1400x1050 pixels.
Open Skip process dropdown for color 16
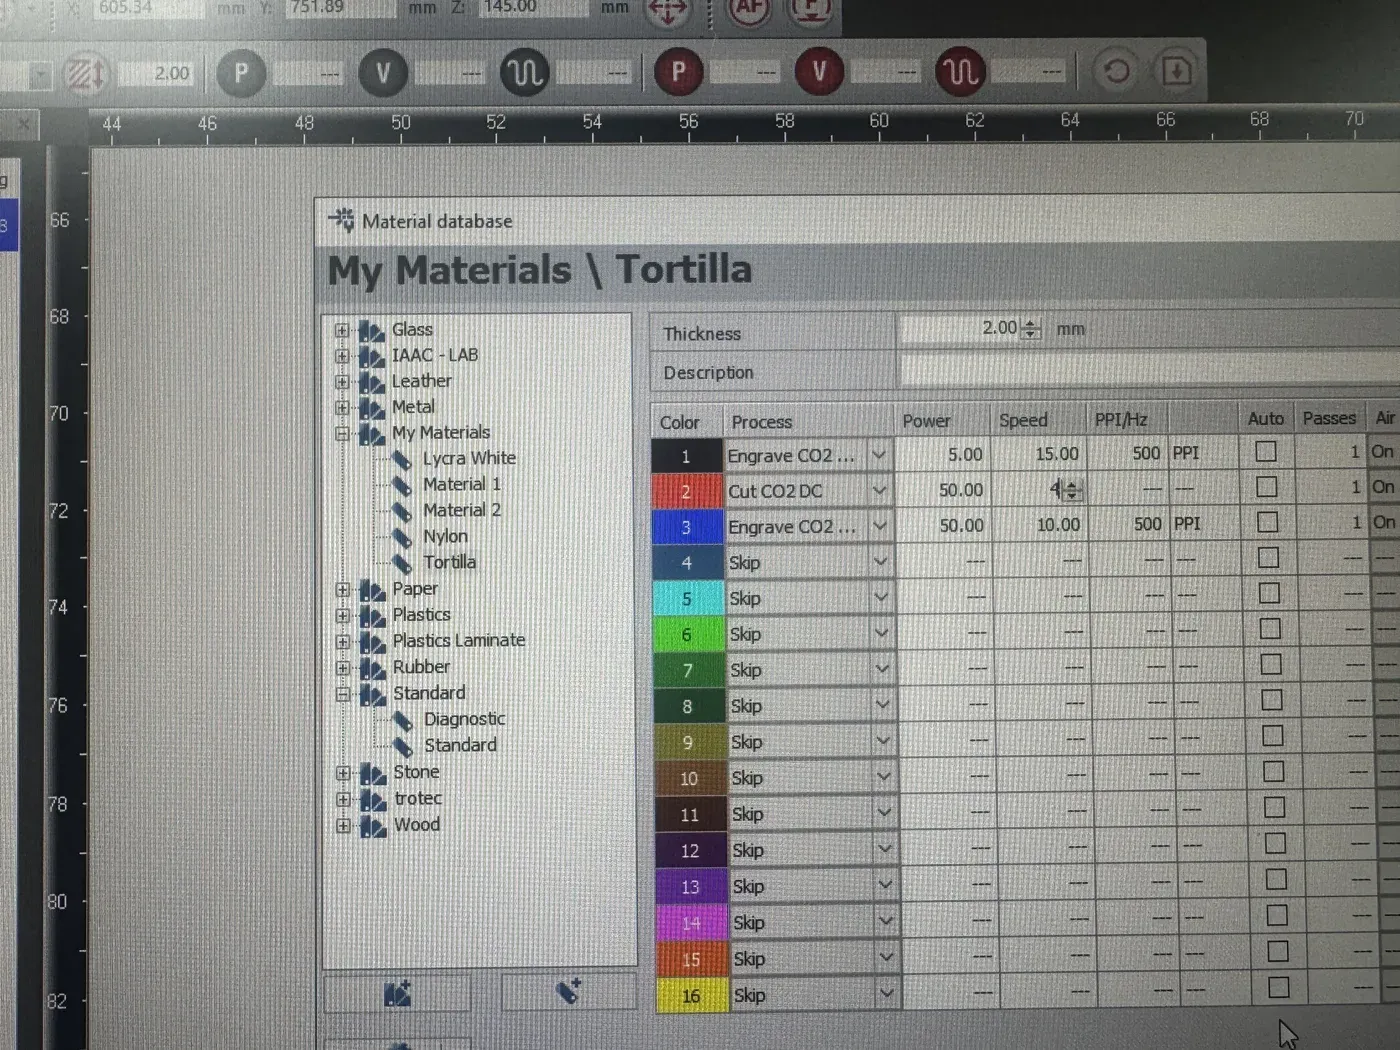click(x=887, y=993)
